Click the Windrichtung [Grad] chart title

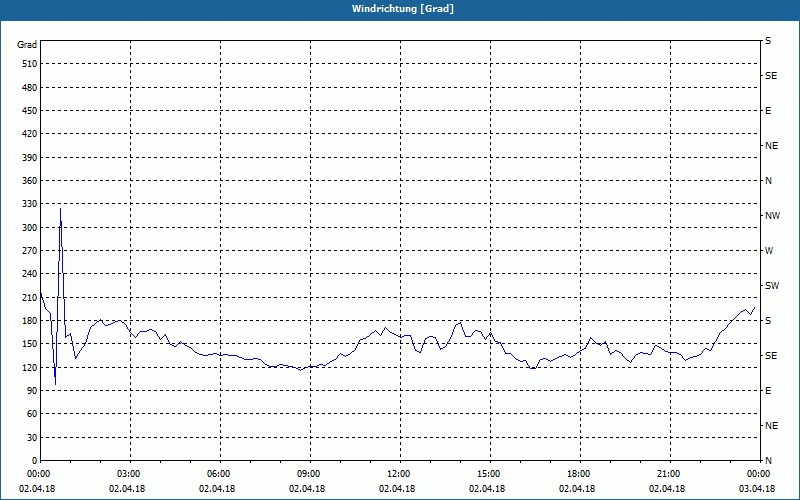point(403,9)
